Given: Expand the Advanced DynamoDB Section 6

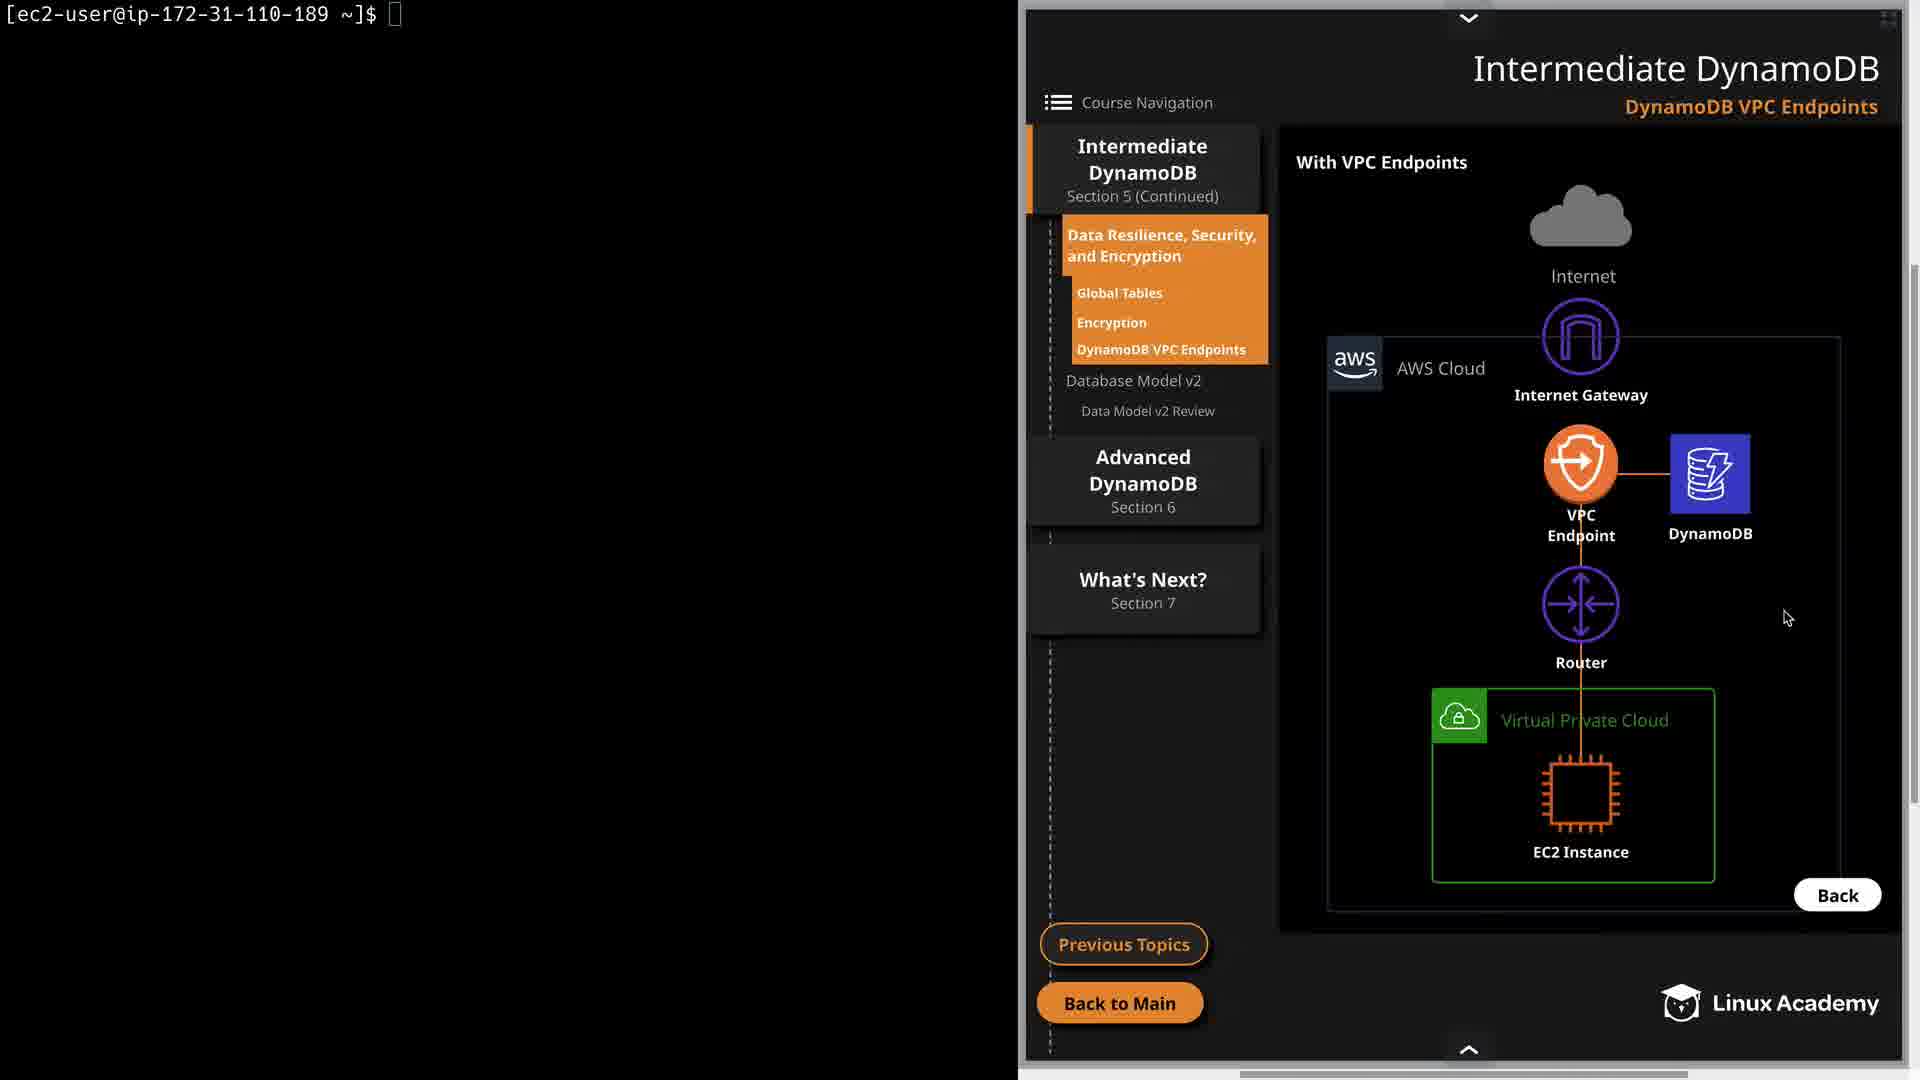Looking at the screenshot, I should point(1143,481).
